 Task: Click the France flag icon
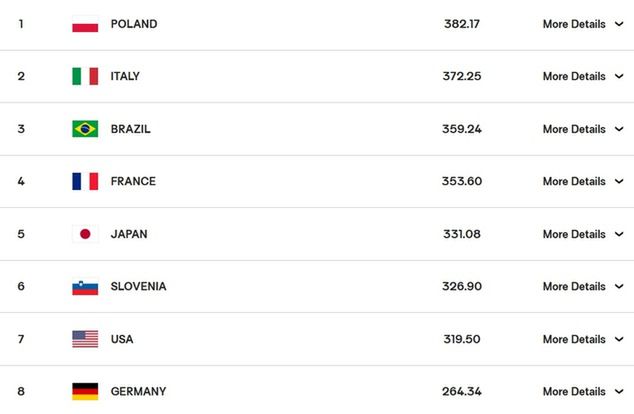[85, 181]
